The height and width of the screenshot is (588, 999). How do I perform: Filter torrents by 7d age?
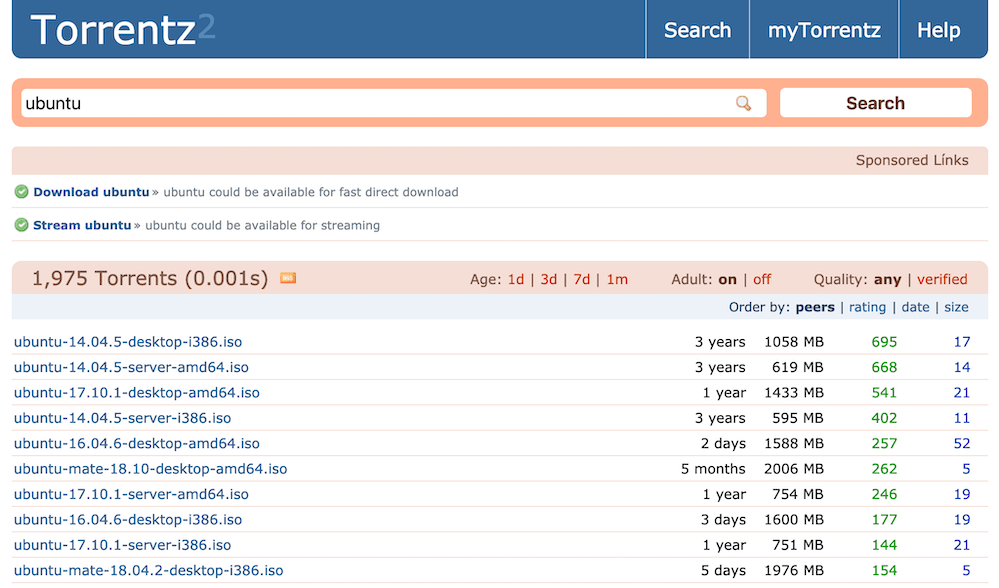(581, 280)
